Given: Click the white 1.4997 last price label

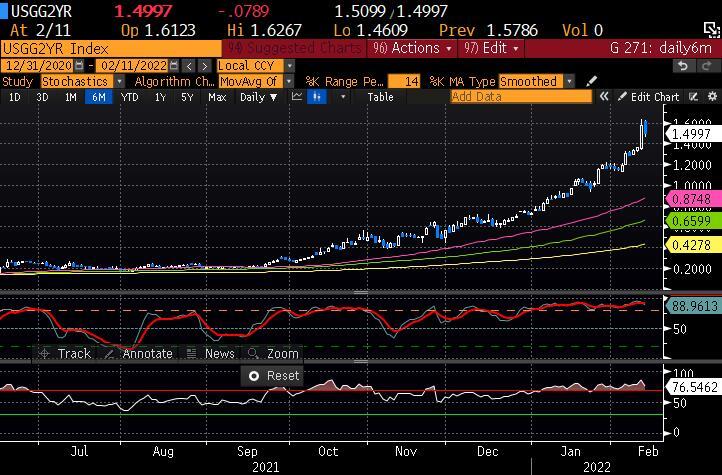Looking at the screenshot, I should [694, 134].
